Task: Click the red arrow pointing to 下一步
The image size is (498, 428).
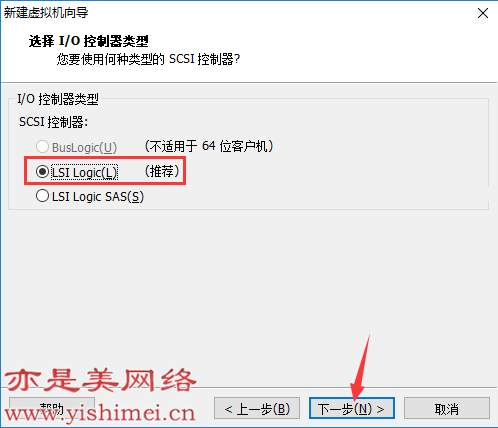Action: (361, 368)
